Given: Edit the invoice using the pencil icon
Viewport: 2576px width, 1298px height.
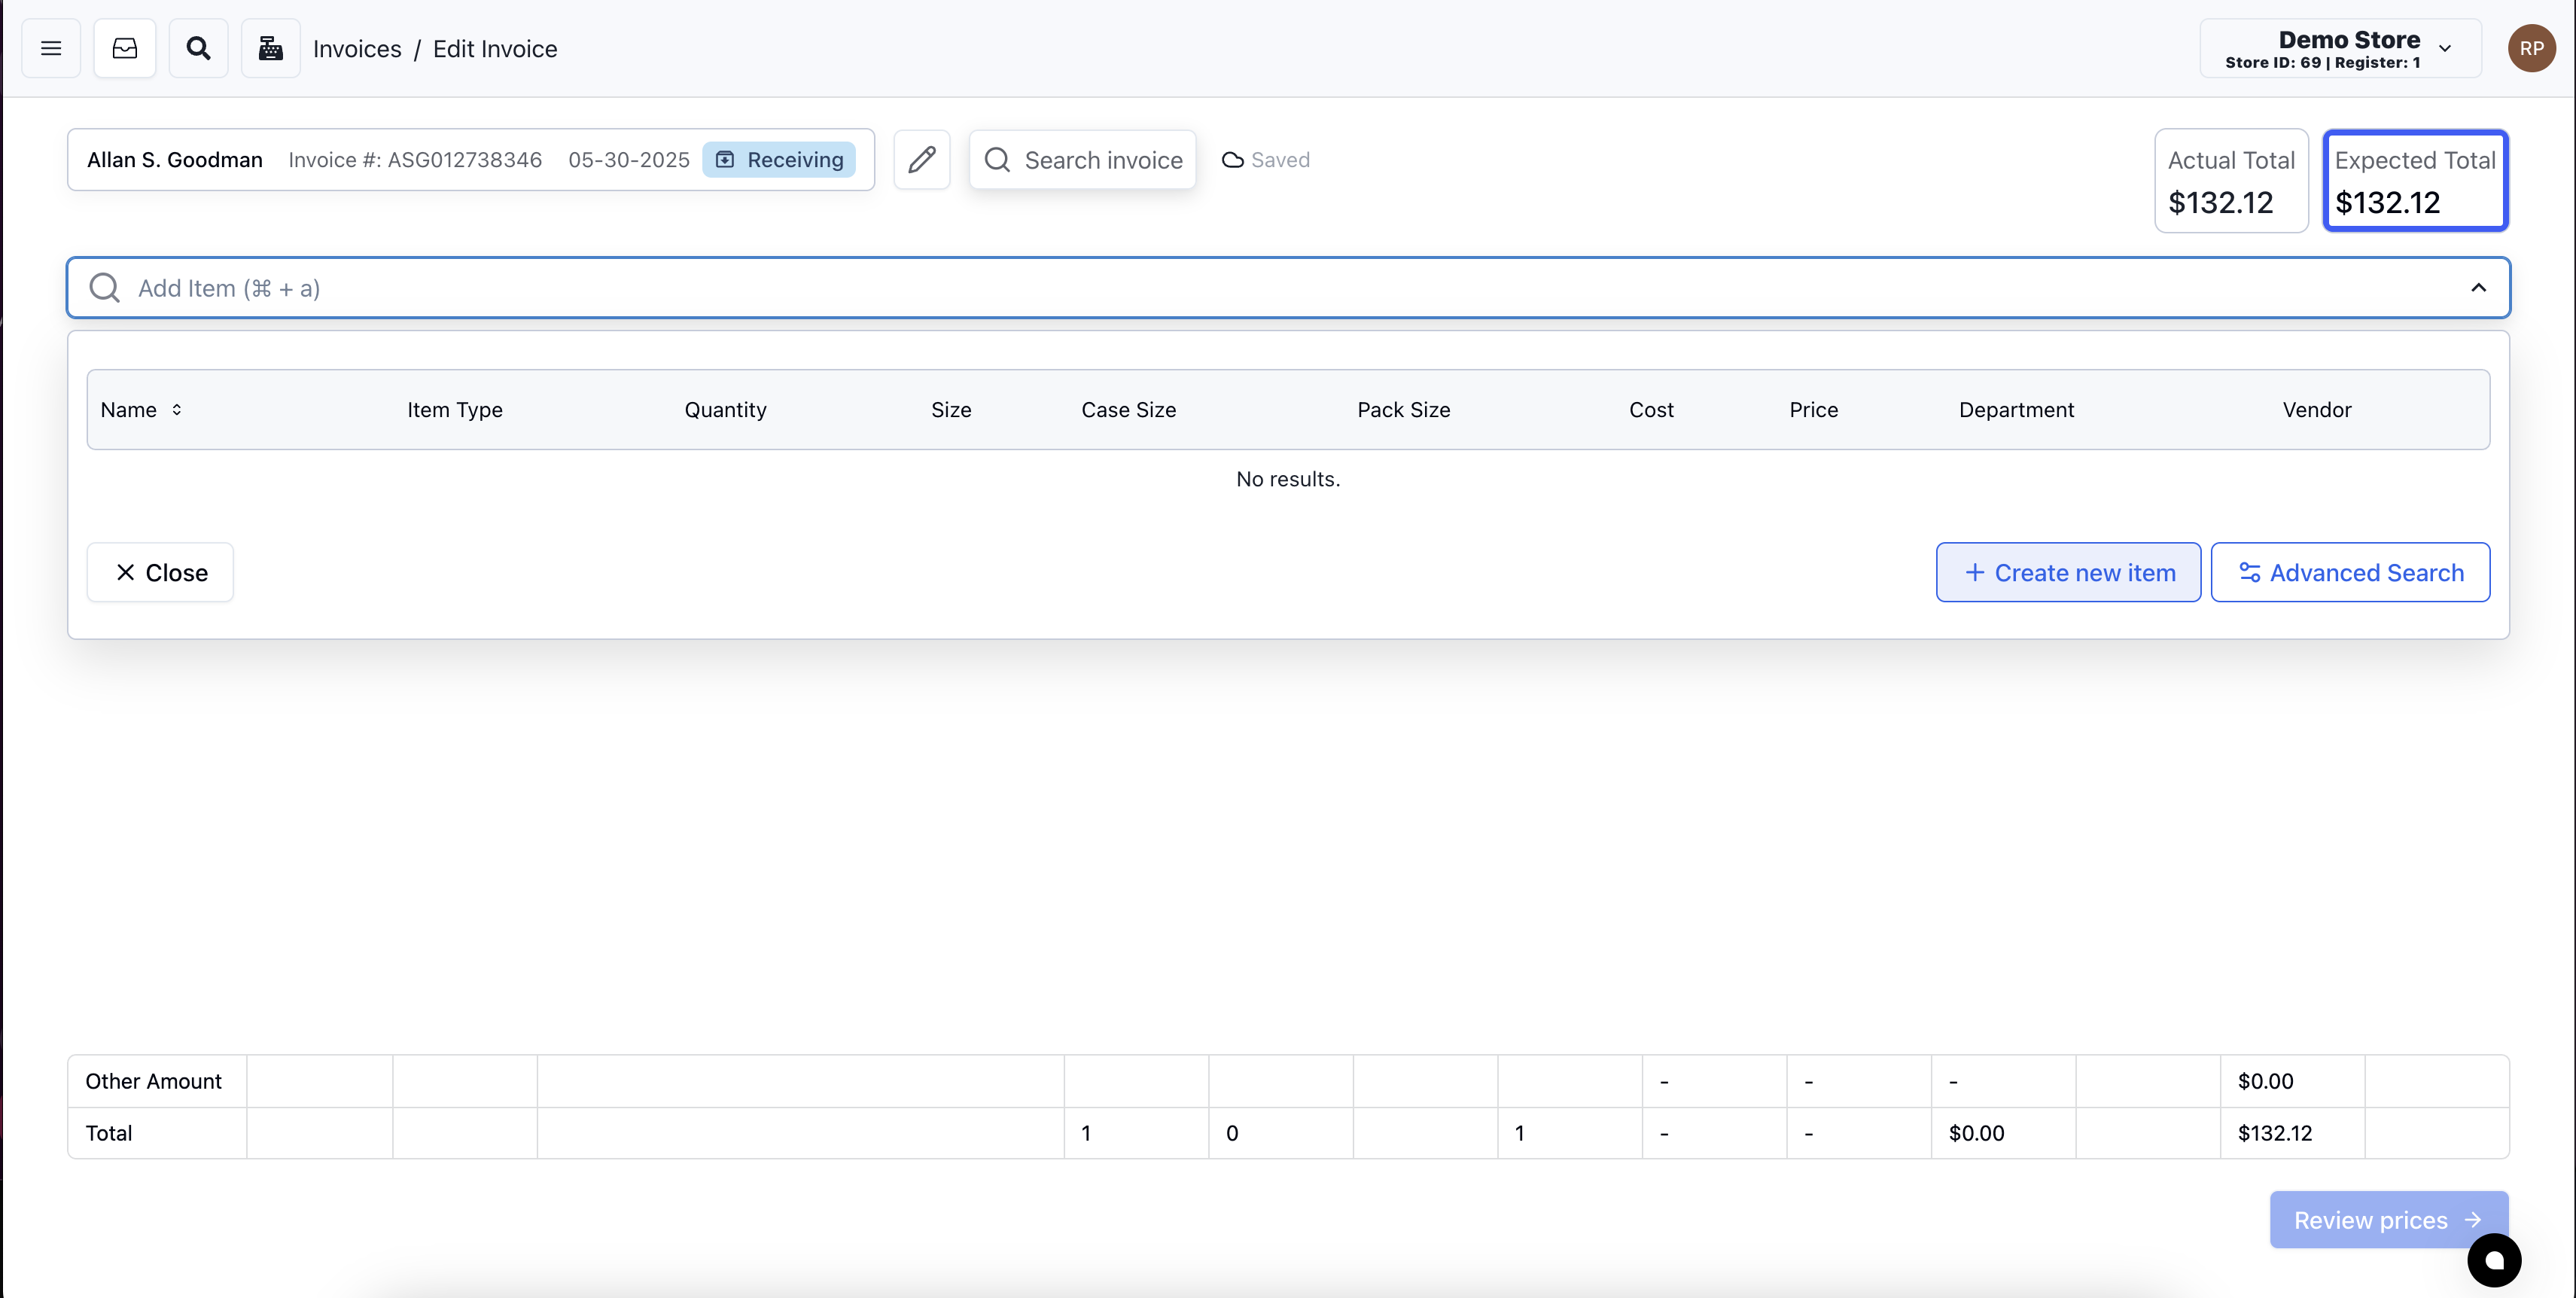Looking at the screenshot, I should point(921,159).
